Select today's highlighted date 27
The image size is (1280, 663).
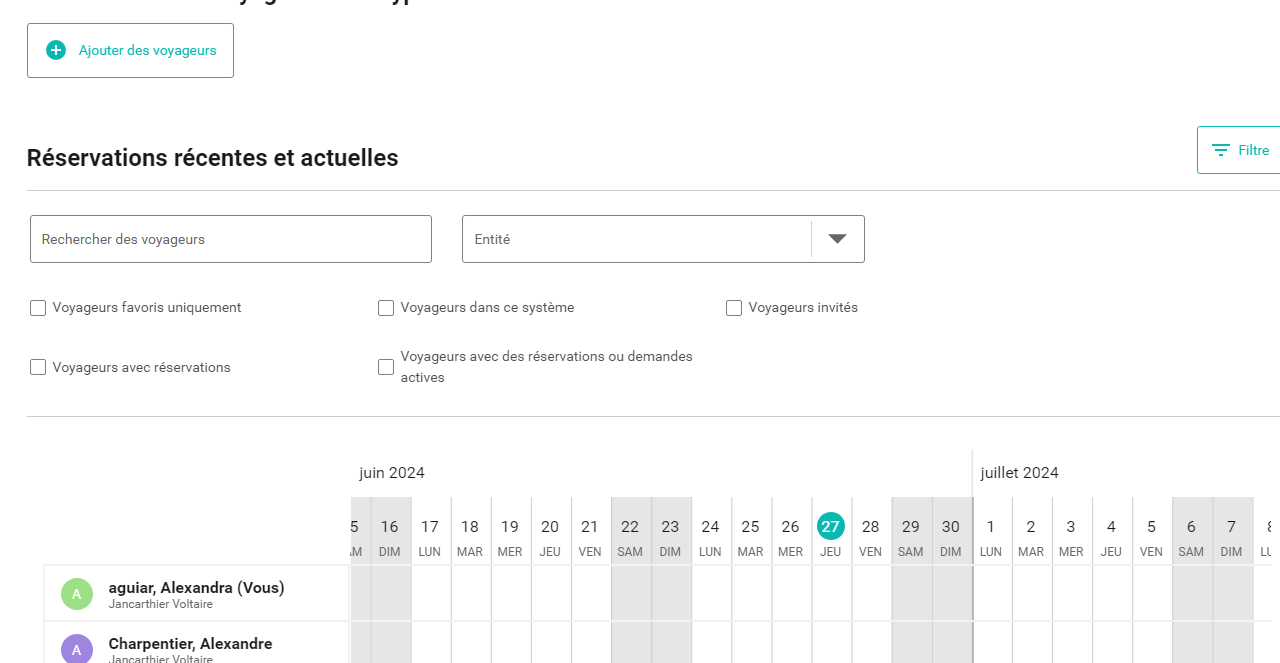pos(830,526)
